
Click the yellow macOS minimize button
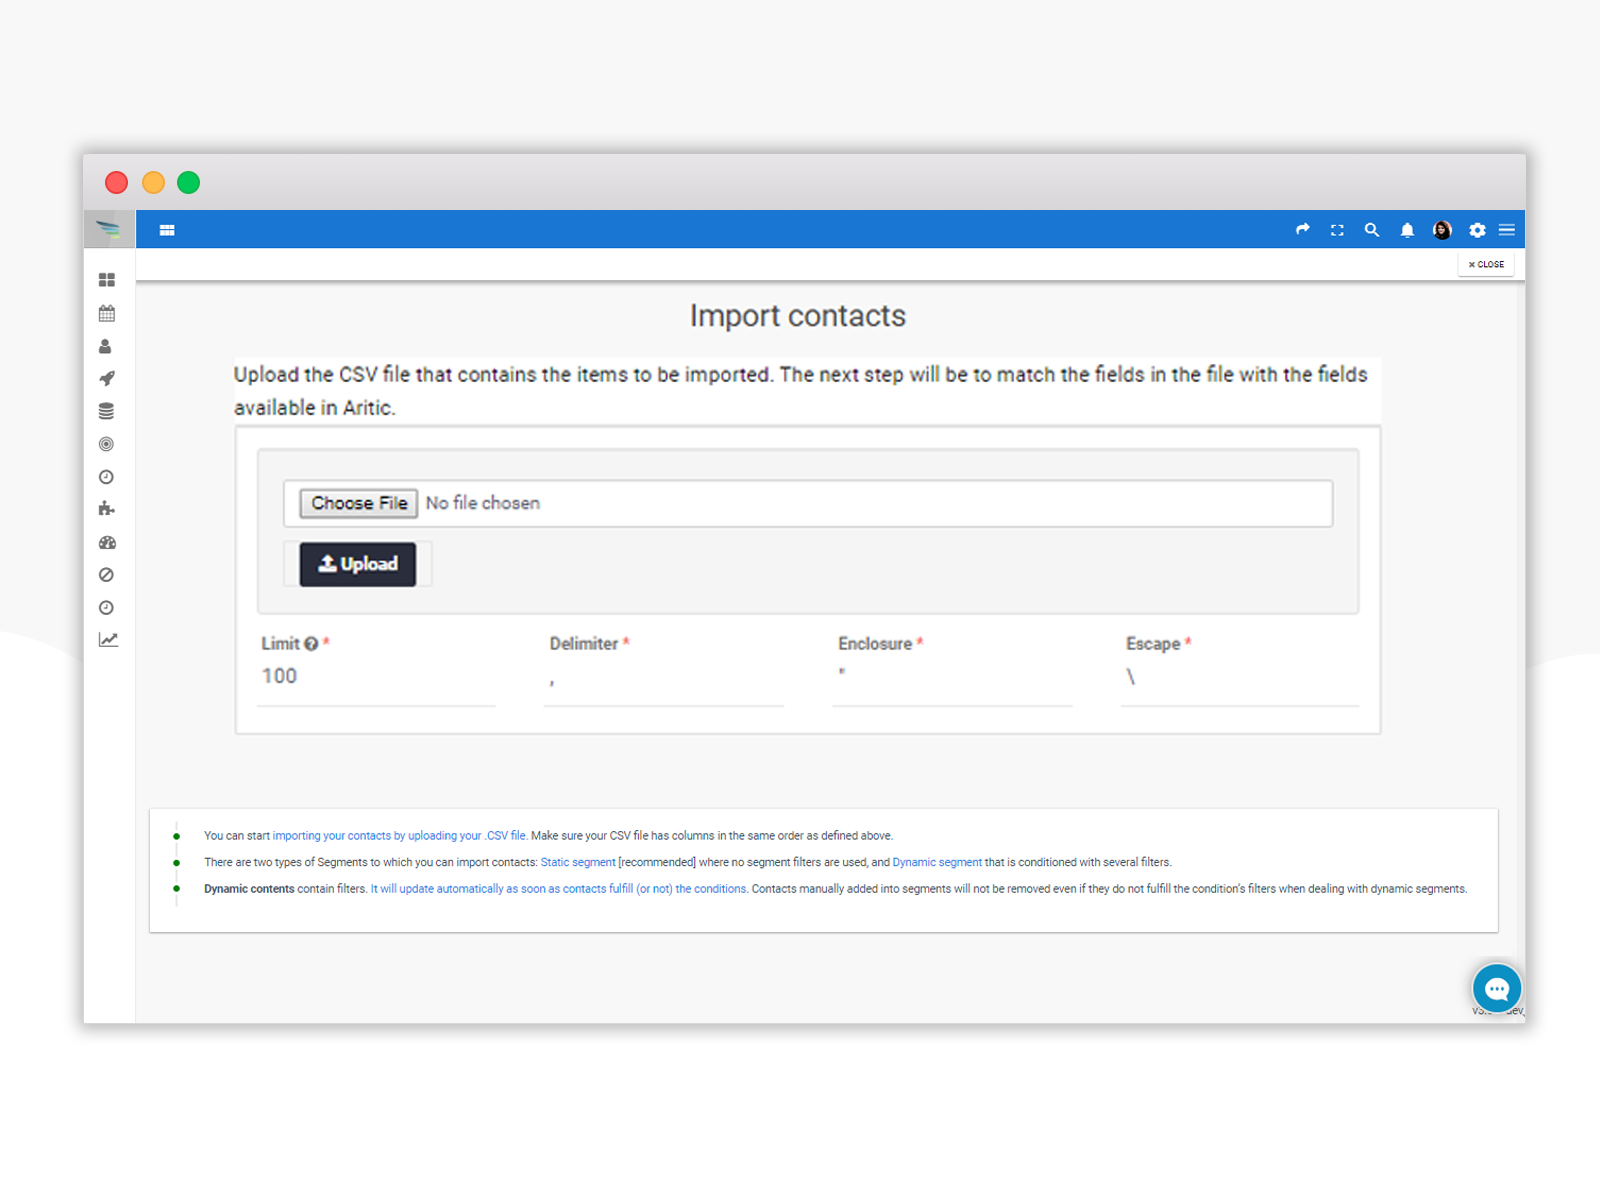(x=153, y=183)
